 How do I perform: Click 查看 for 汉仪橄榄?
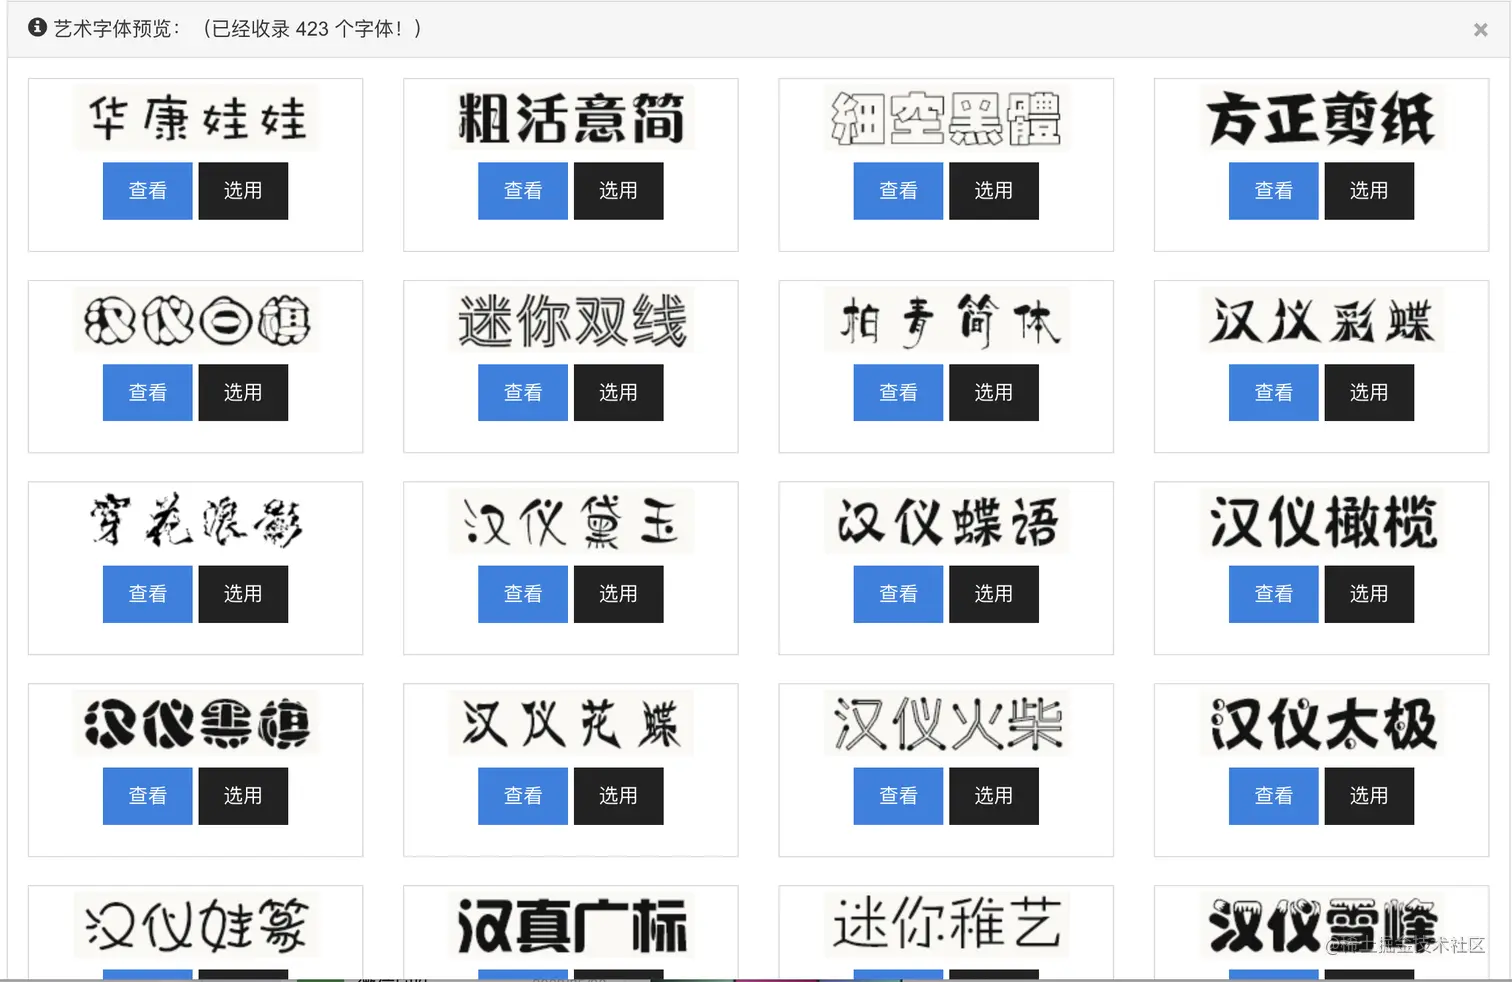(1274, 594)
